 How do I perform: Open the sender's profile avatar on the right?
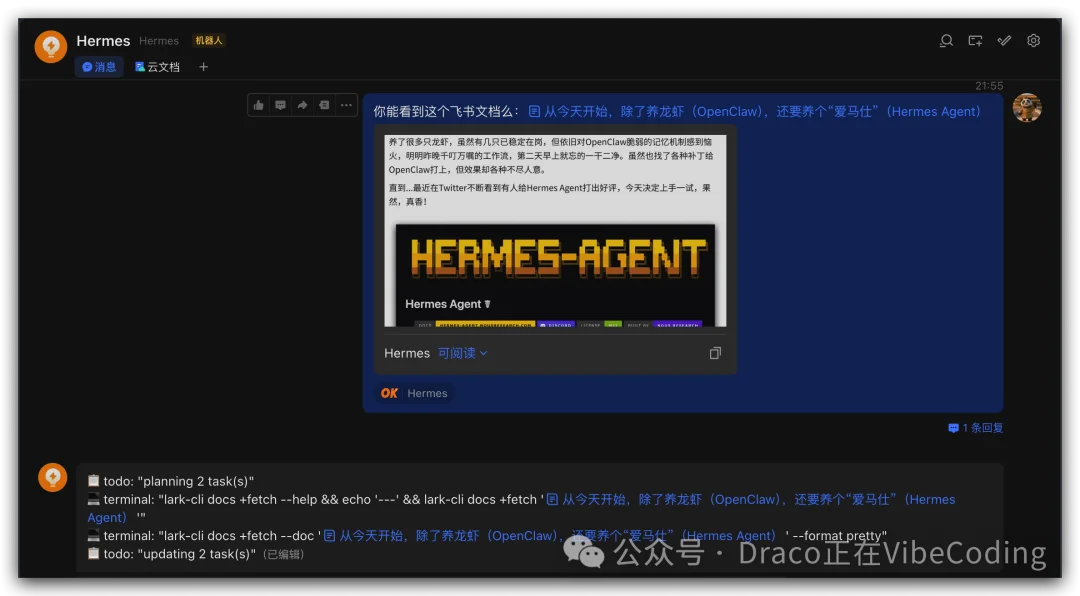pyautogui.click(x=1029, y=107)
